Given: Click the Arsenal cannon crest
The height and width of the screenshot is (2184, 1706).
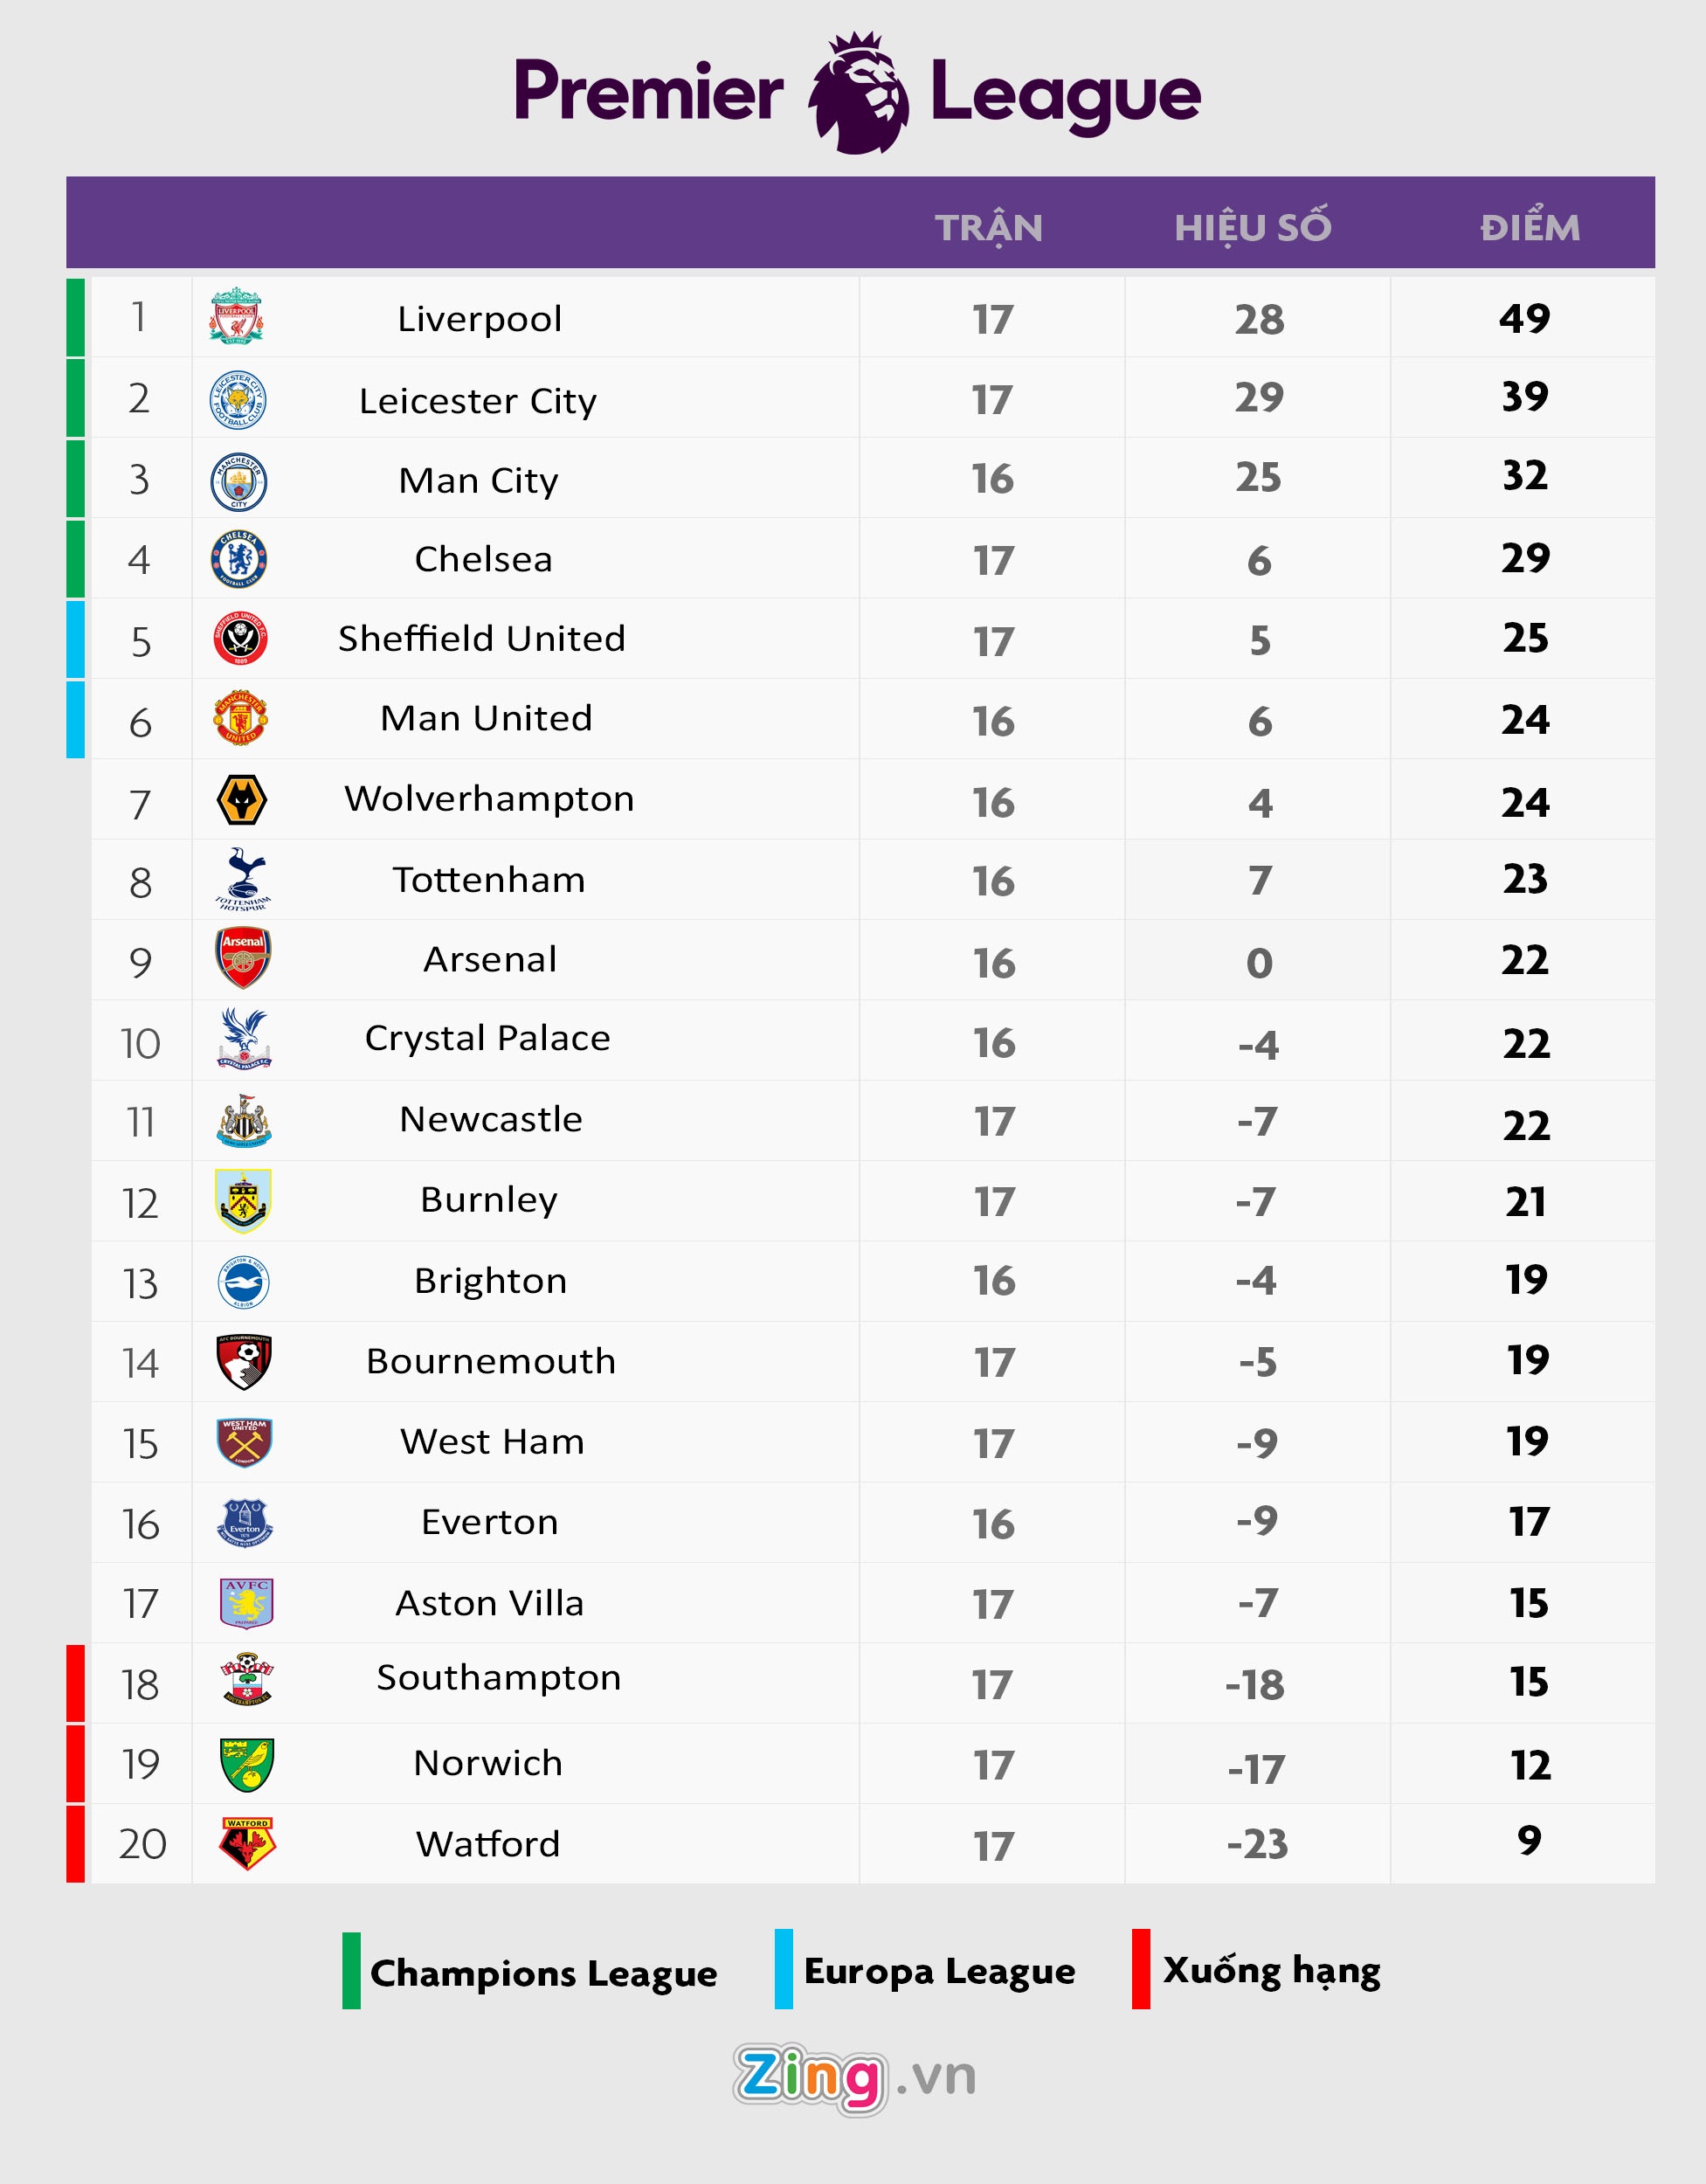Looking at the screenshot, I should tap(243, 958).
